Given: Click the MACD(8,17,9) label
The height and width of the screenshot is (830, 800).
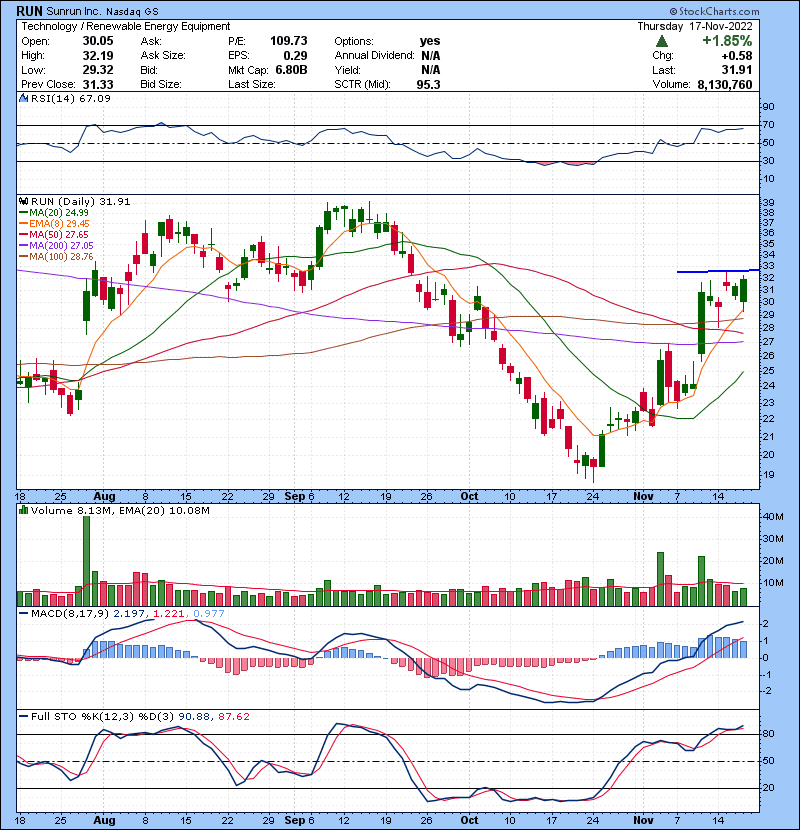Looking at the screenshot, I should pyautogui.click(x=70, y=614).
